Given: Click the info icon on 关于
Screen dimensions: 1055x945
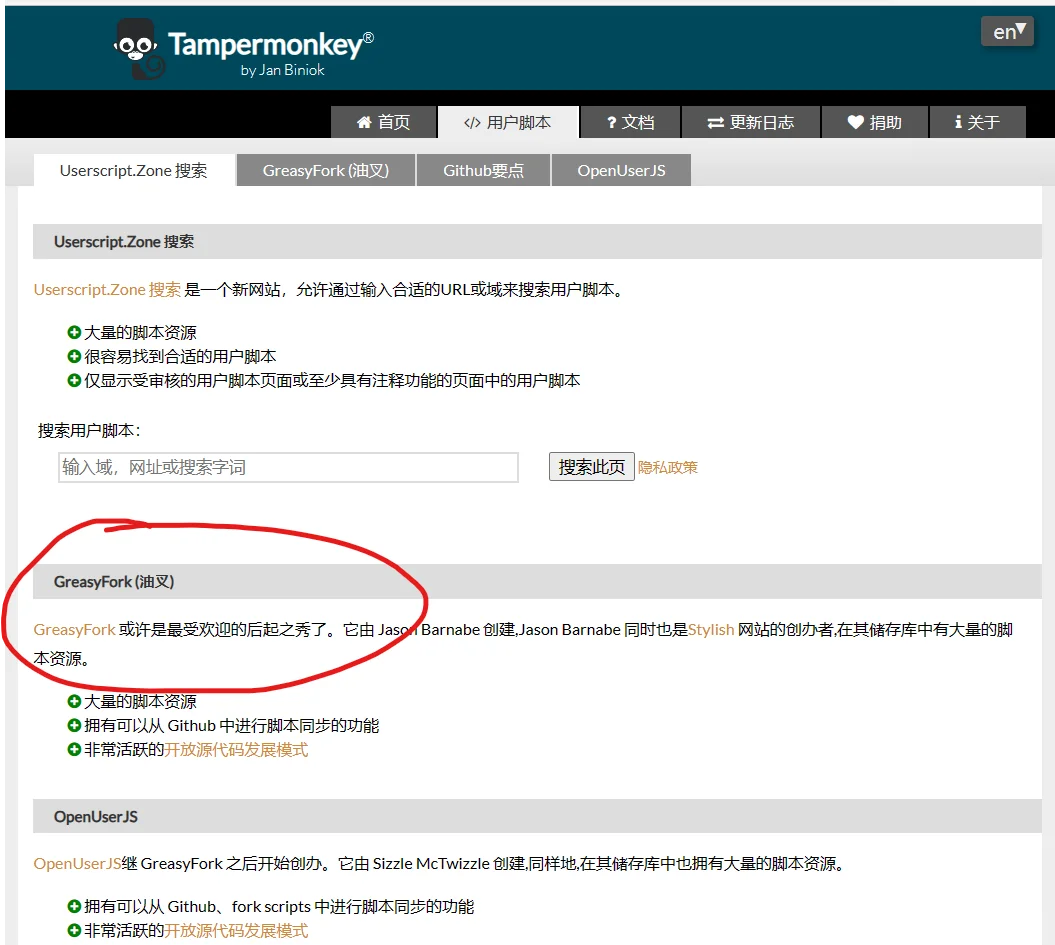Looking at the screenshot, I should click(958, 122).
